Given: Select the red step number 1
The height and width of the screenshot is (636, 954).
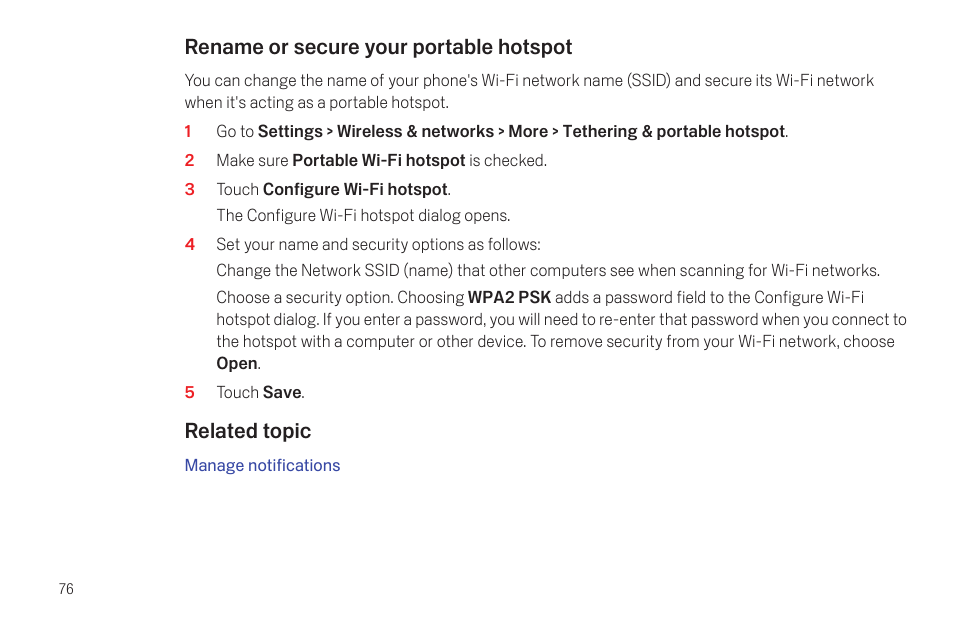Looking at the screenshot, I should point(188,131).
